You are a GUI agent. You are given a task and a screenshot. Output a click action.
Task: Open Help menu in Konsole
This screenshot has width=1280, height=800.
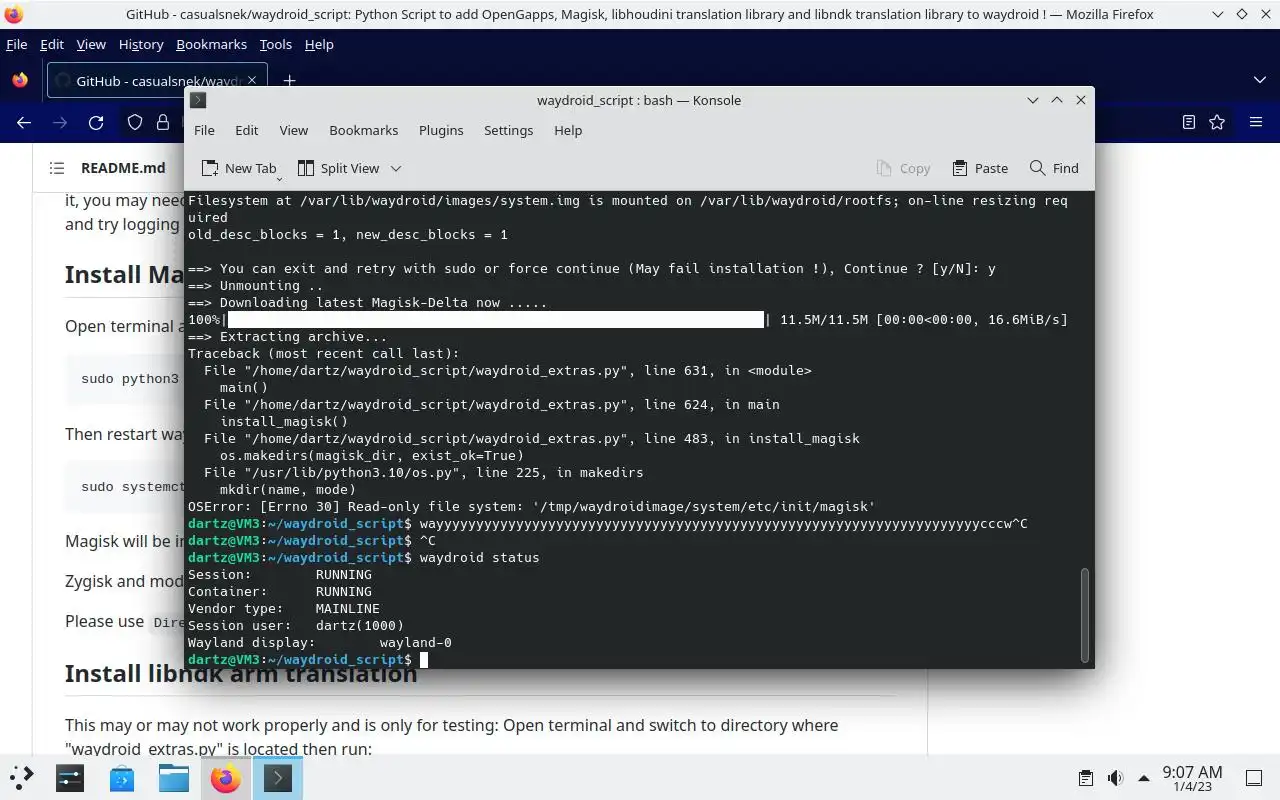tap(568, 130)
